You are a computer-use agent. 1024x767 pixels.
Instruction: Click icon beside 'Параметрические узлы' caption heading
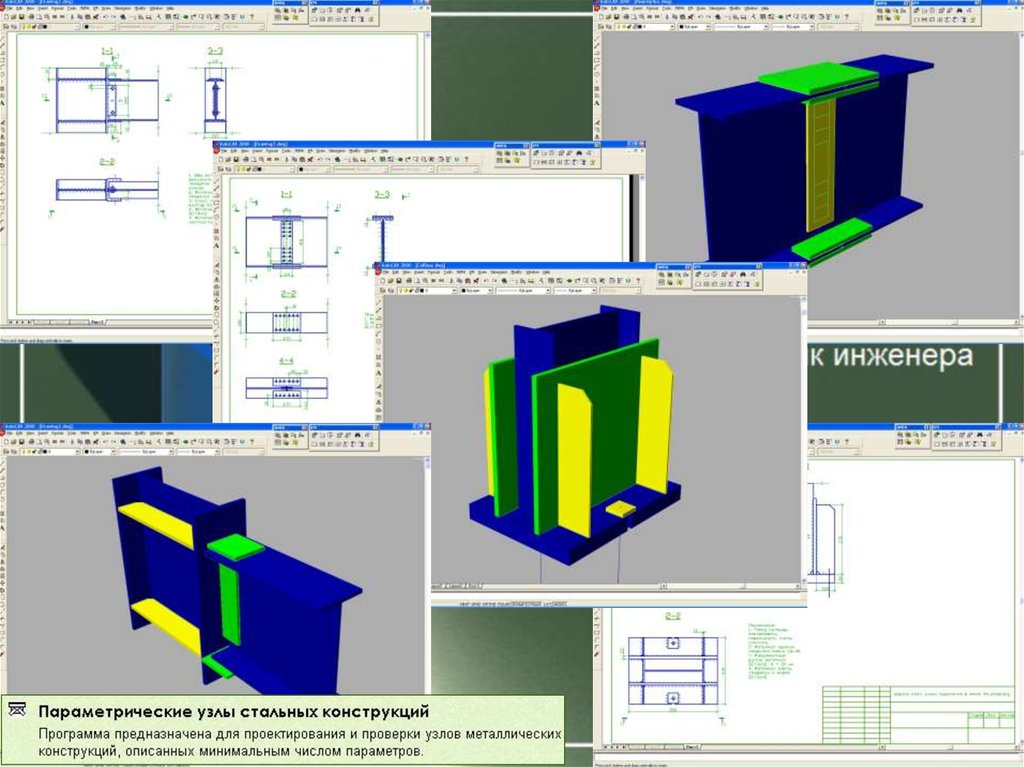[x=17, y=711]
